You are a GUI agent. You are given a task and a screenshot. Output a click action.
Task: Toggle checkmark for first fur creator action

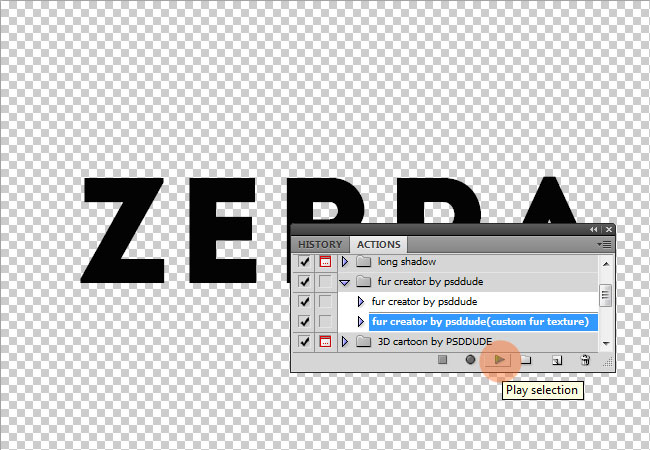(304, 302)
